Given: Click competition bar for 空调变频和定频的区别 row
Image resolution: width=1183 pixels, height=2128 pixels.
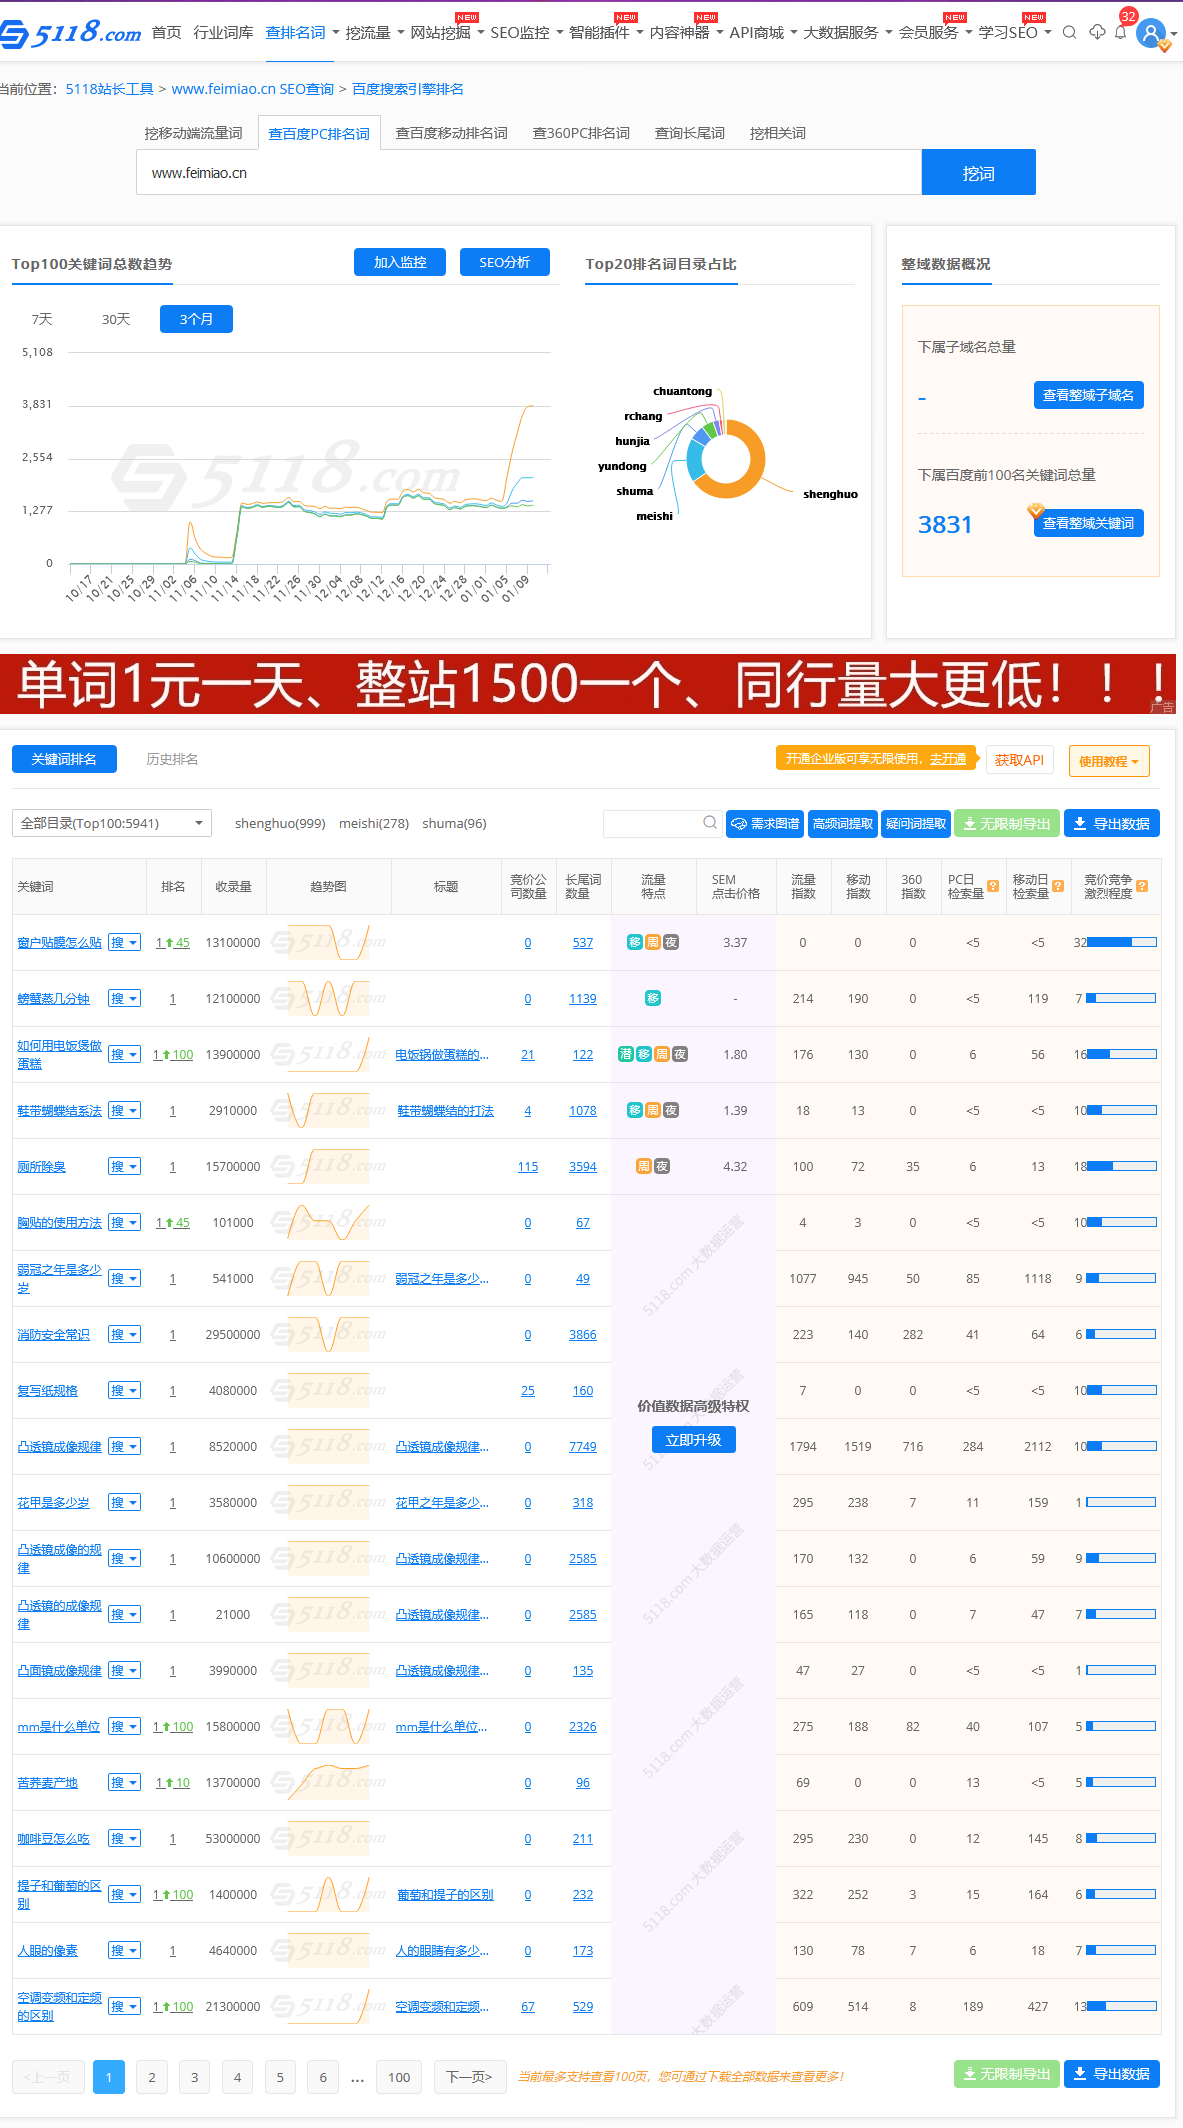Looking at the screenshot, I should (1121, 2006).
